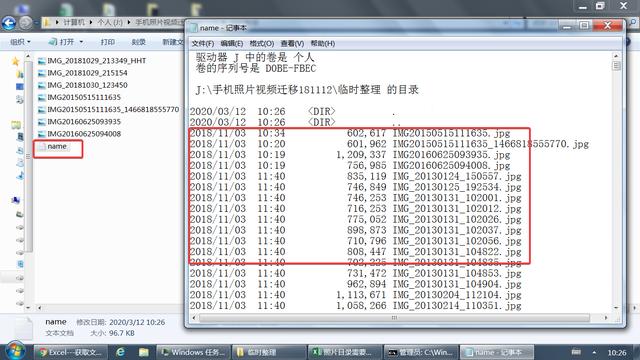Show hidden tray icons arrow
This screenshot has height=360, width=640.
tap(594, 352)
